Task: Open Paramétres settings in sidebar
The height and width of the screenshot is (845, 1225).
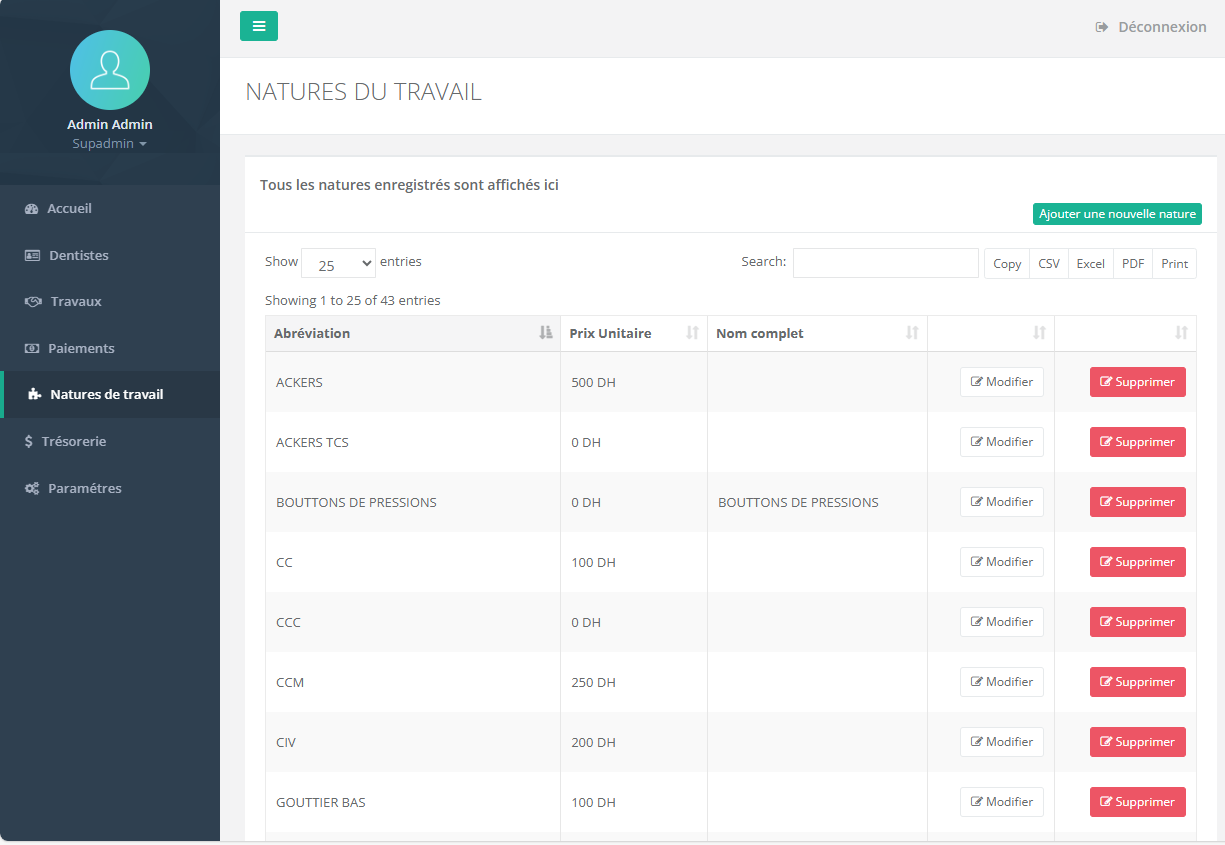Action: pyautogui.click(x=84, y=488)
